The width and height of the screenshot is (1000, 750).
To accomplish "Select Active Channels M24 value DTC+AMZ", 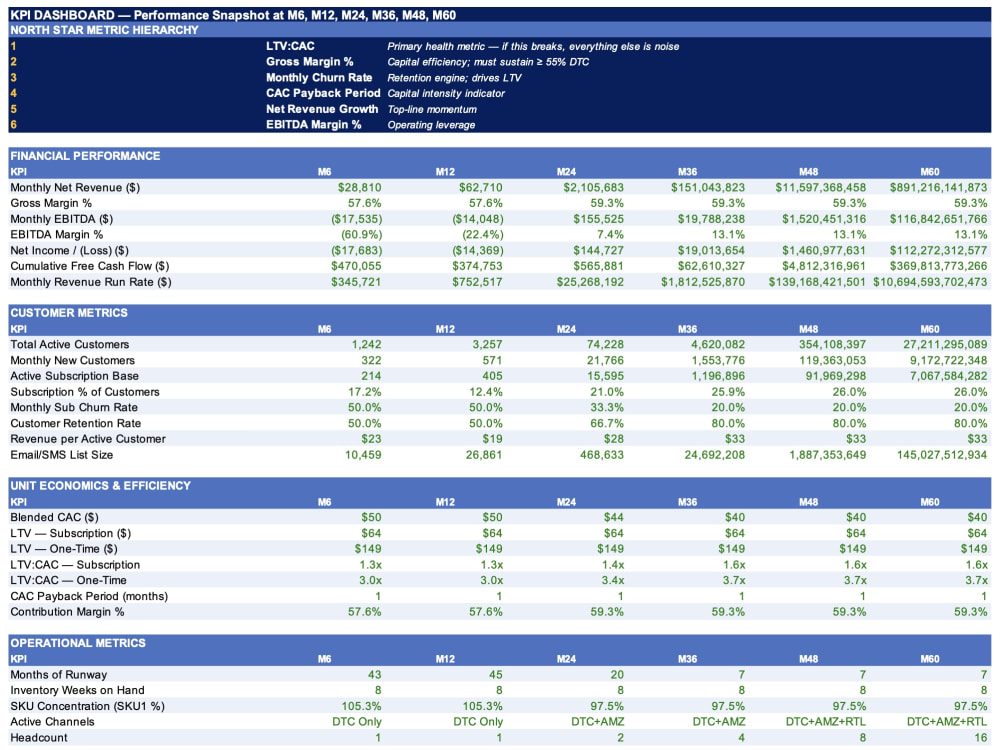I will point(598,722).
